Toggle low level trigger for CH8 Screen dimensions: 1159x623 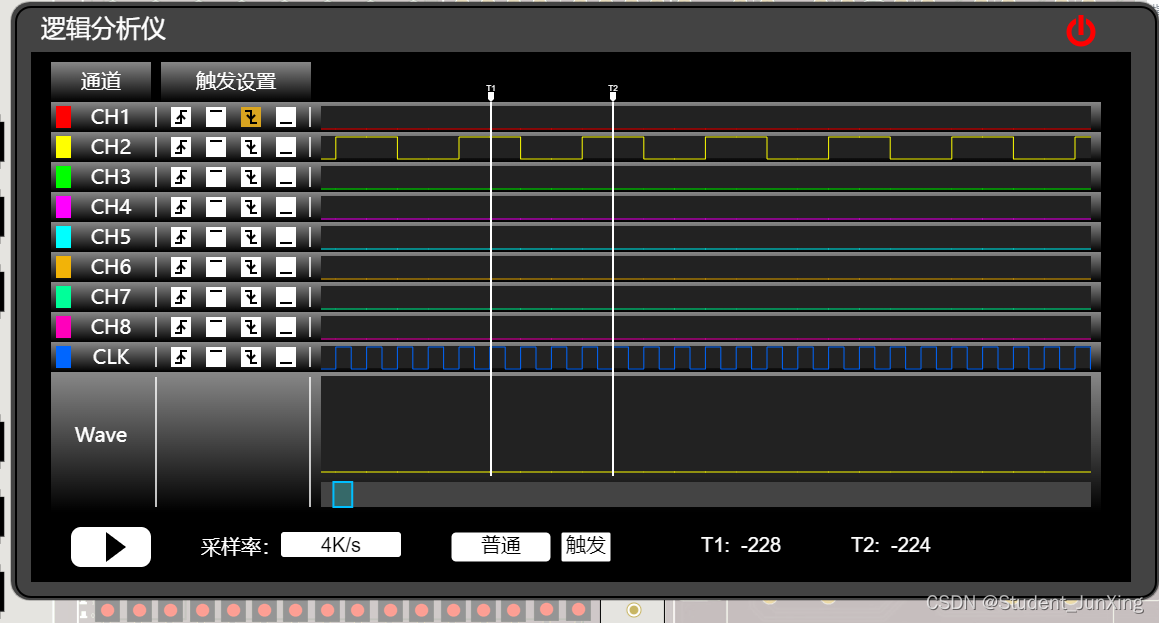tap(286, 327)
